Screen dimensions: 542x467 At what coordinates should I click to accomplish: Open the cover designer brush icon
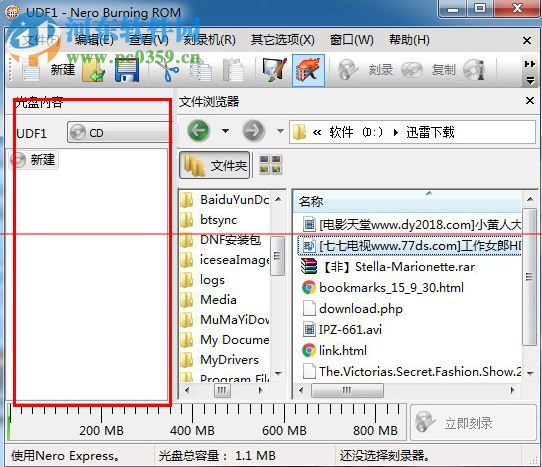pos(274,70)
